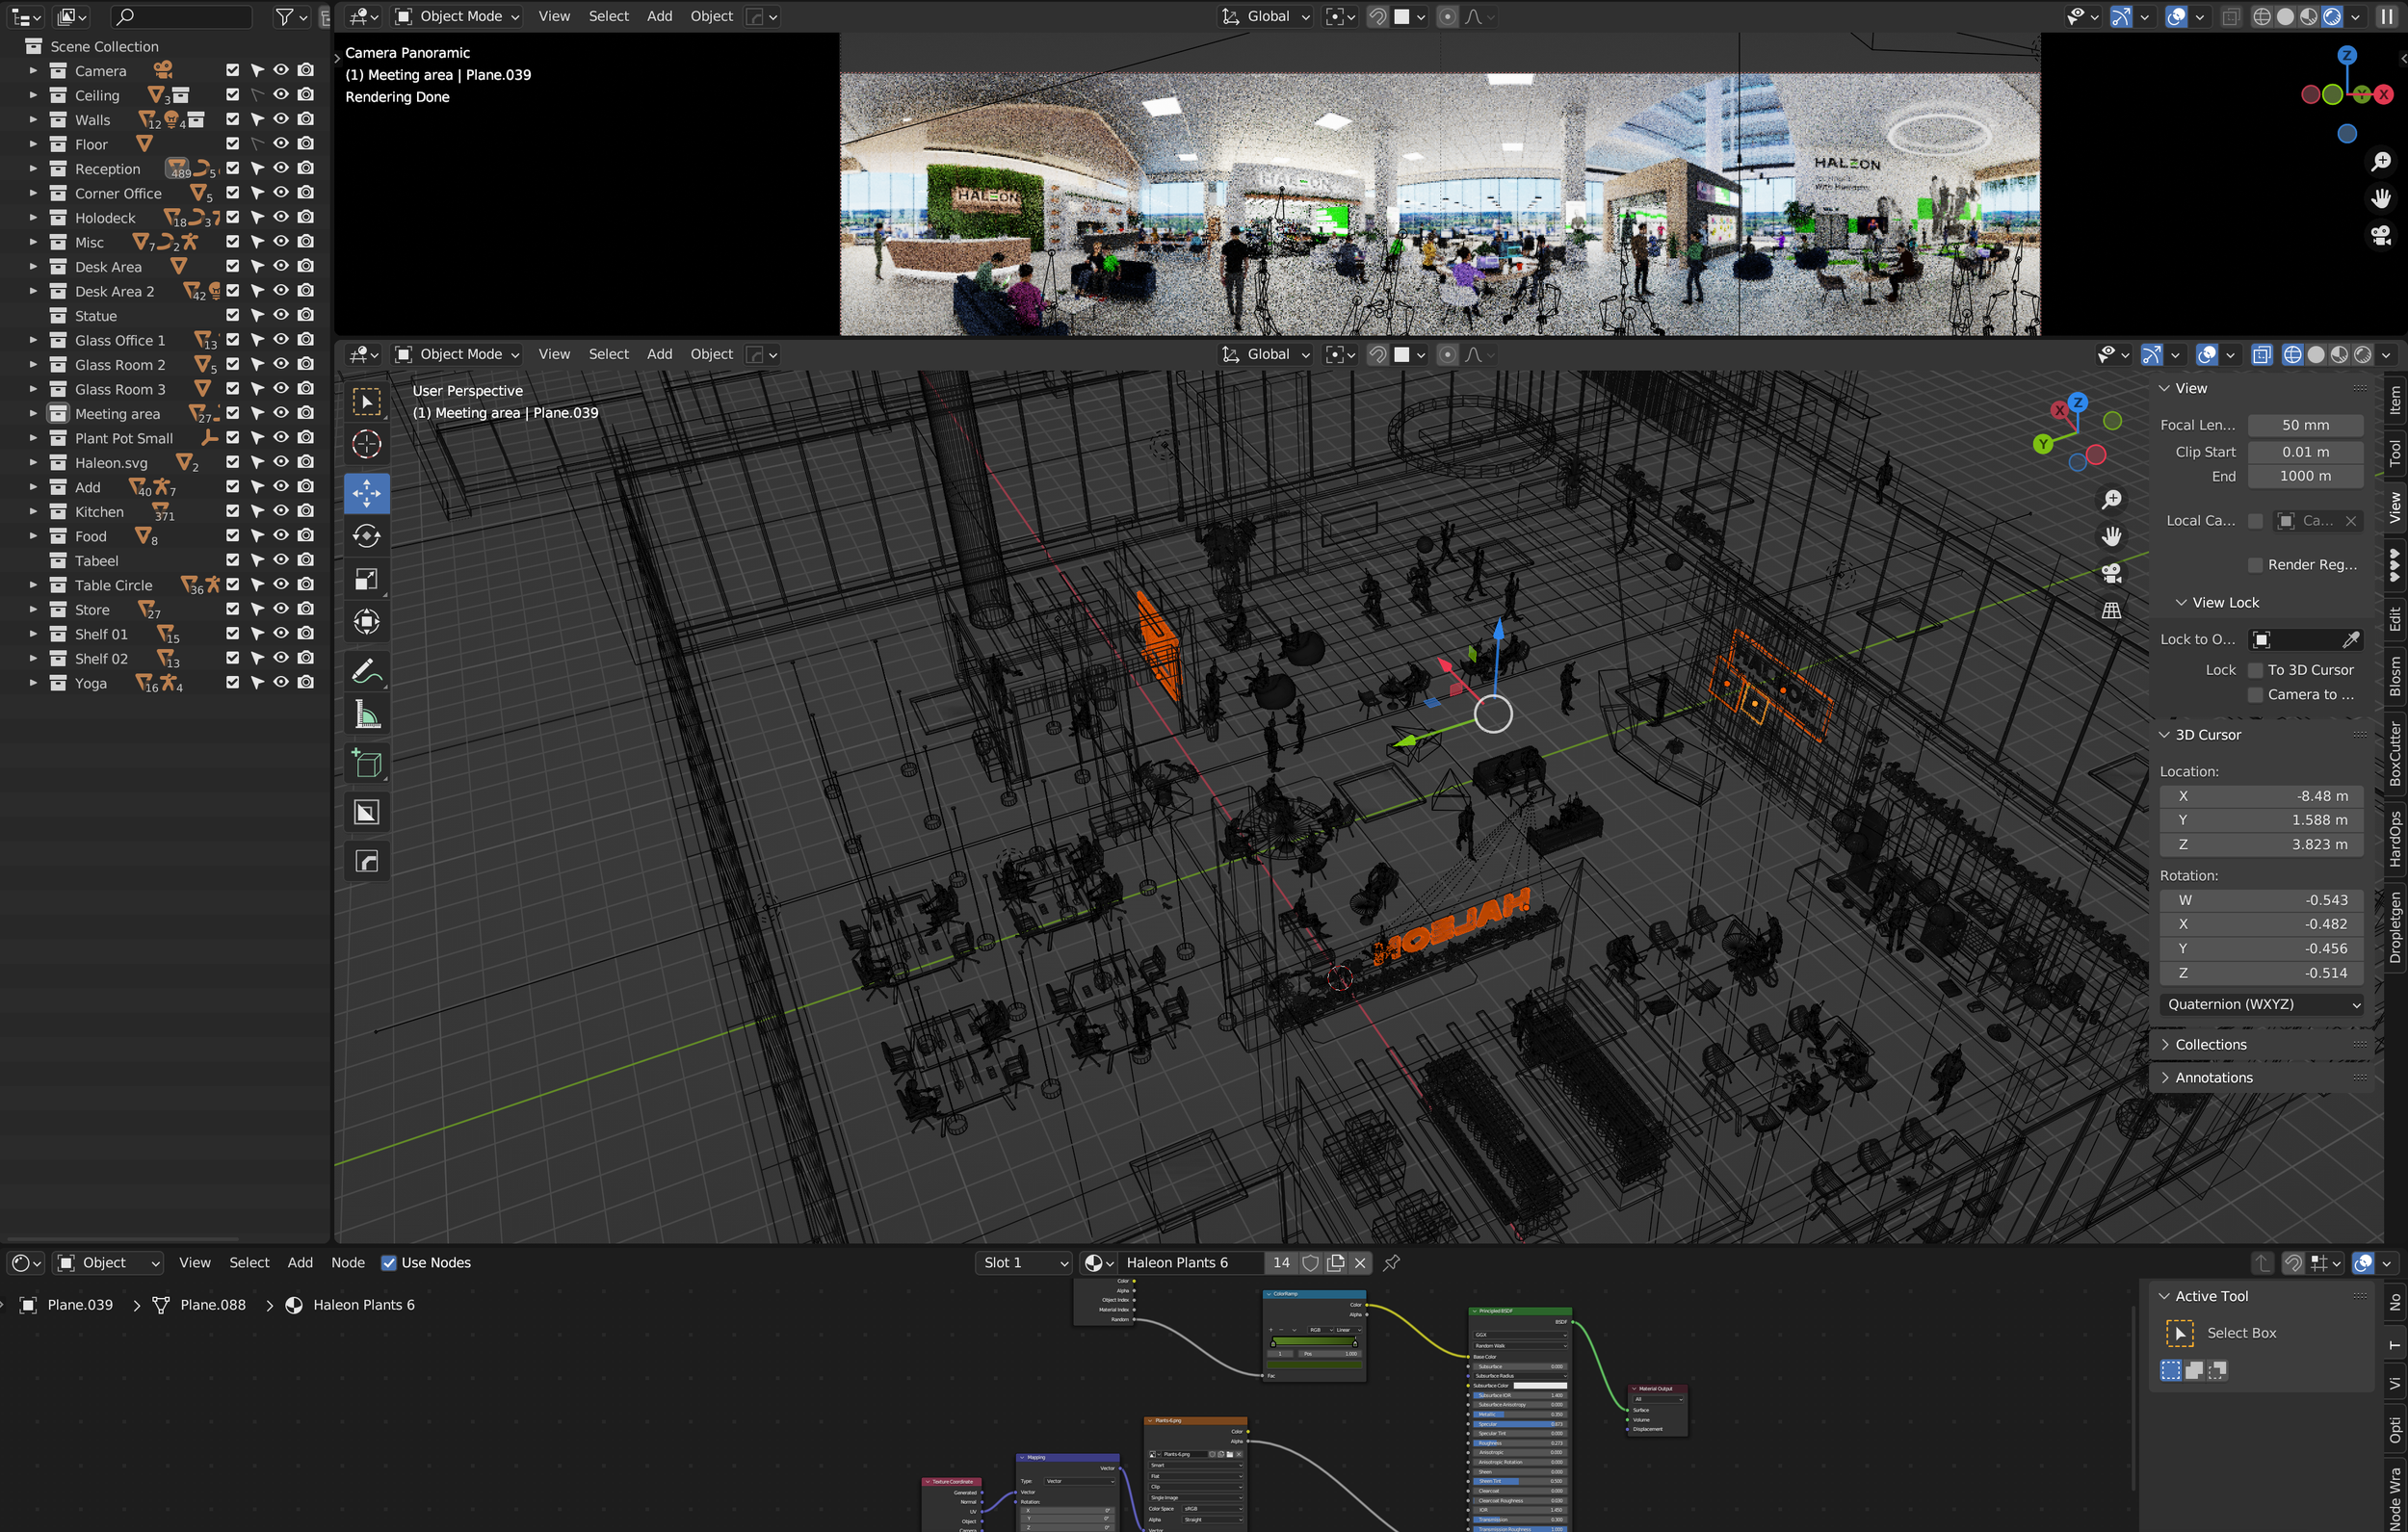Open Add menu in main viewport header
Image resolution: width=2408 pixels, height=1532 pixels.
(x=659, y=354)
